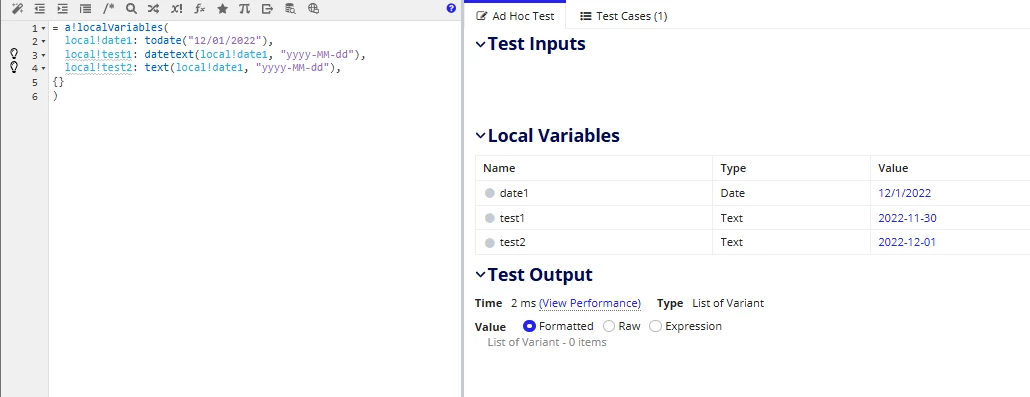
Task: Click line number 6 in the gutter
Action: pyautogui.click(x=35, y=96)
